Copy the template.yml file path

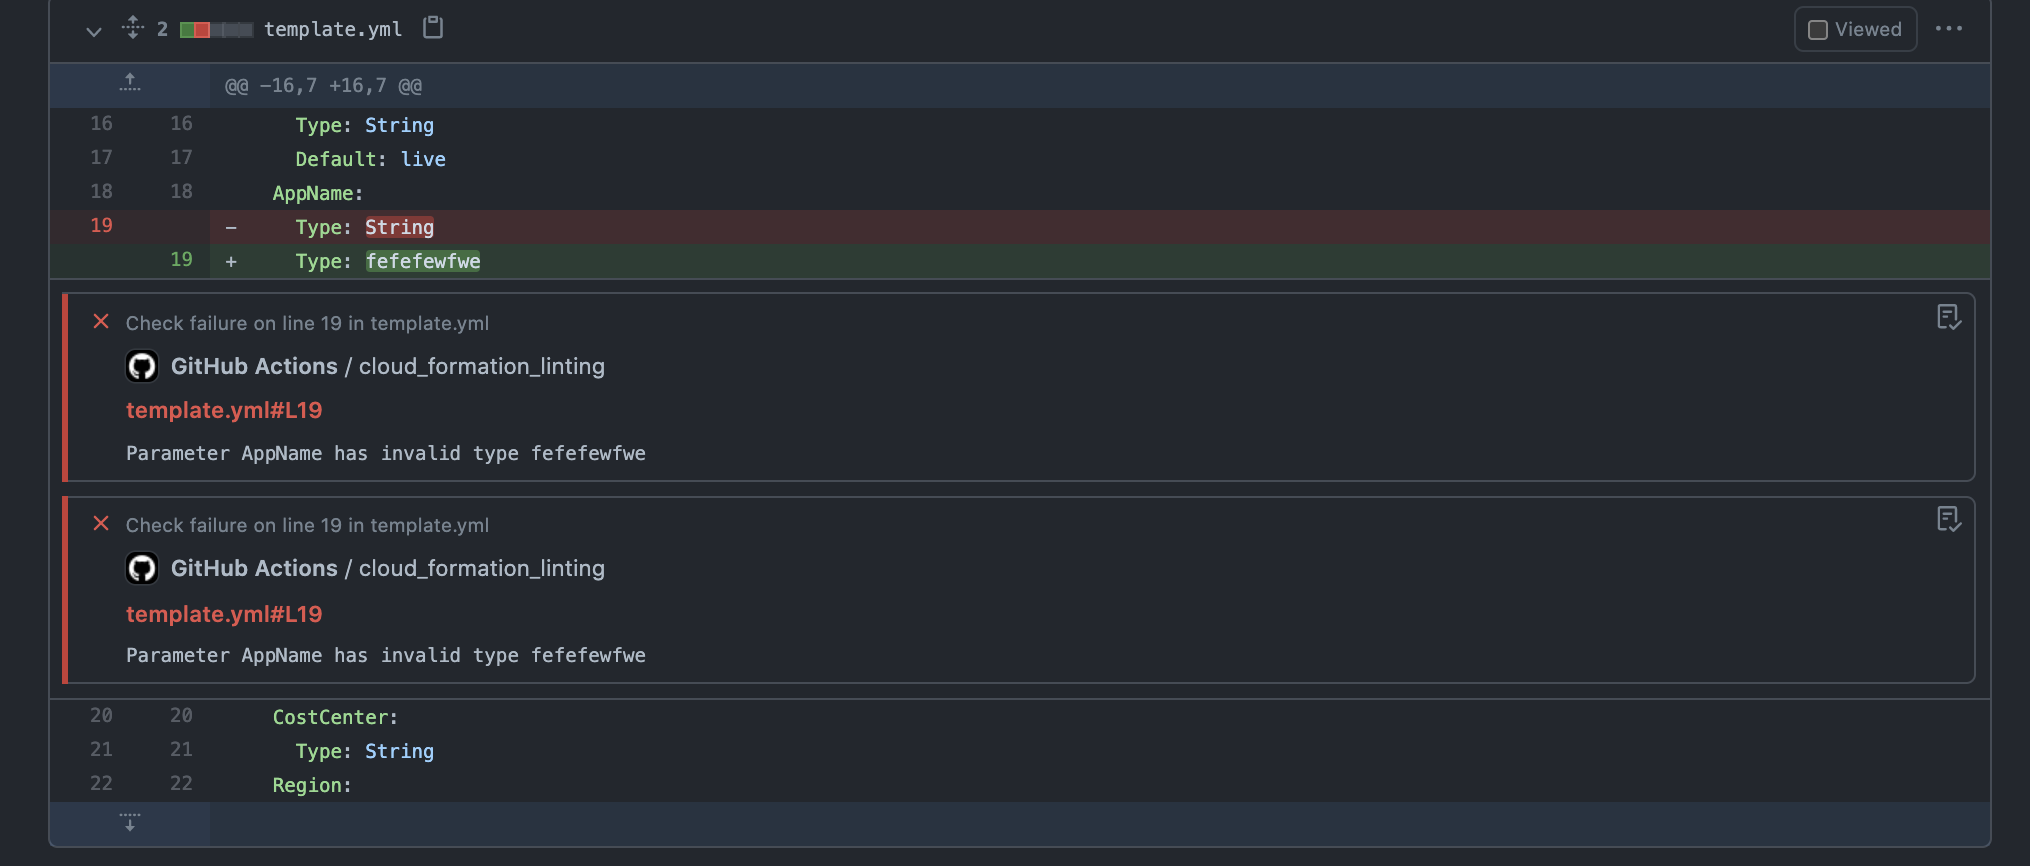point(432,28)
